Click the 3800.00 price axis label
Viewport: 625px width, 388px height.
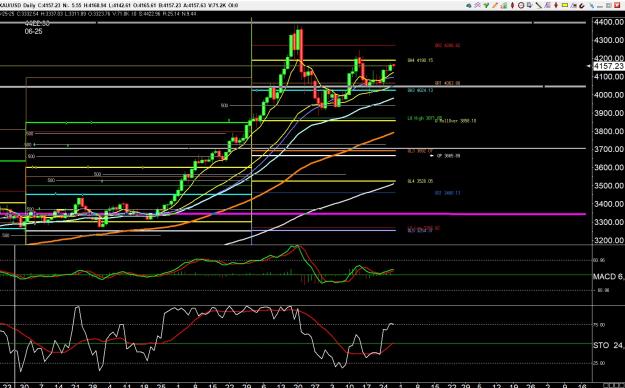(609, 131)
